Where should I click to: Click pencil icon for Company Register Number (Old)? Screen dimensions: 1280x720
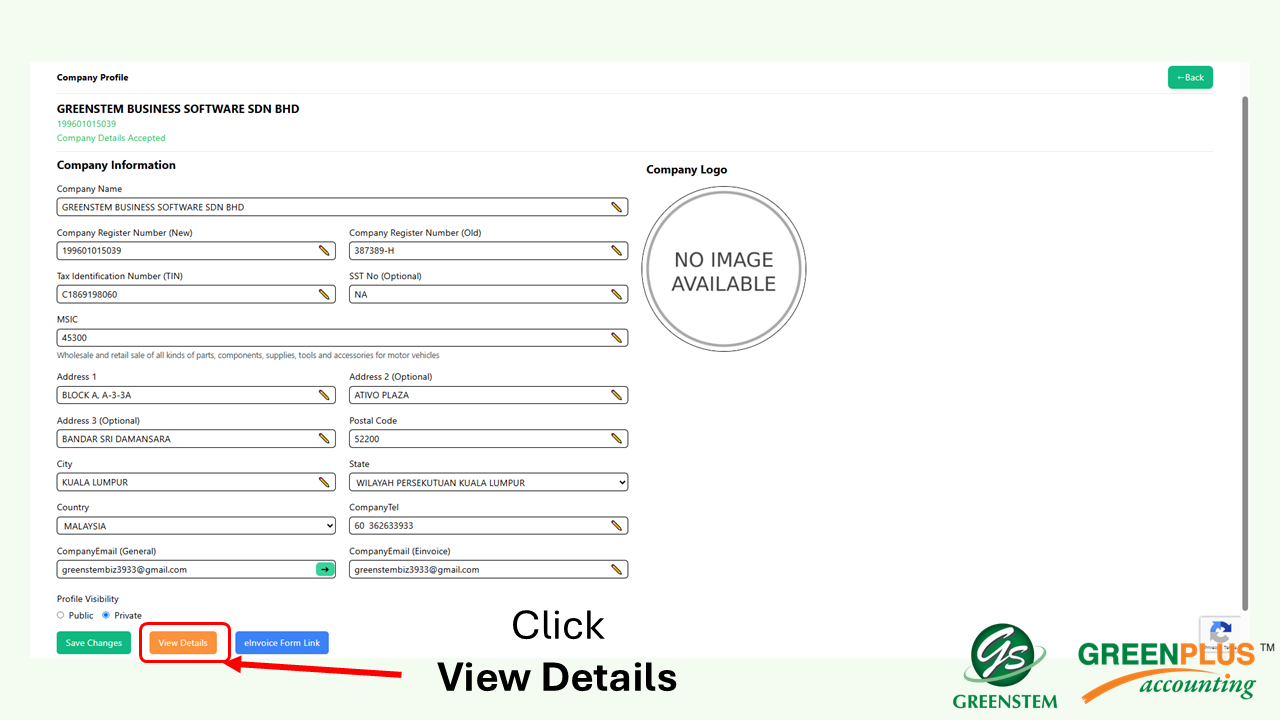pos(617,251)
